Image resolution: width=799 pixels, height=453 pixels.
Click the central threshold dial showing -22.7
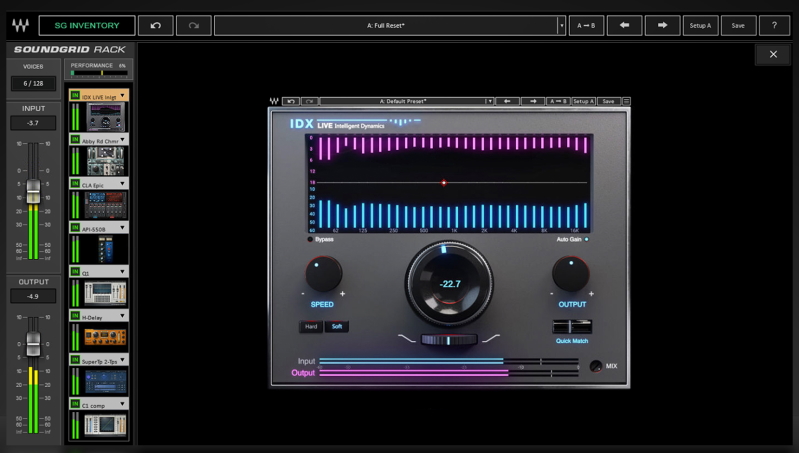coord(449,283)
